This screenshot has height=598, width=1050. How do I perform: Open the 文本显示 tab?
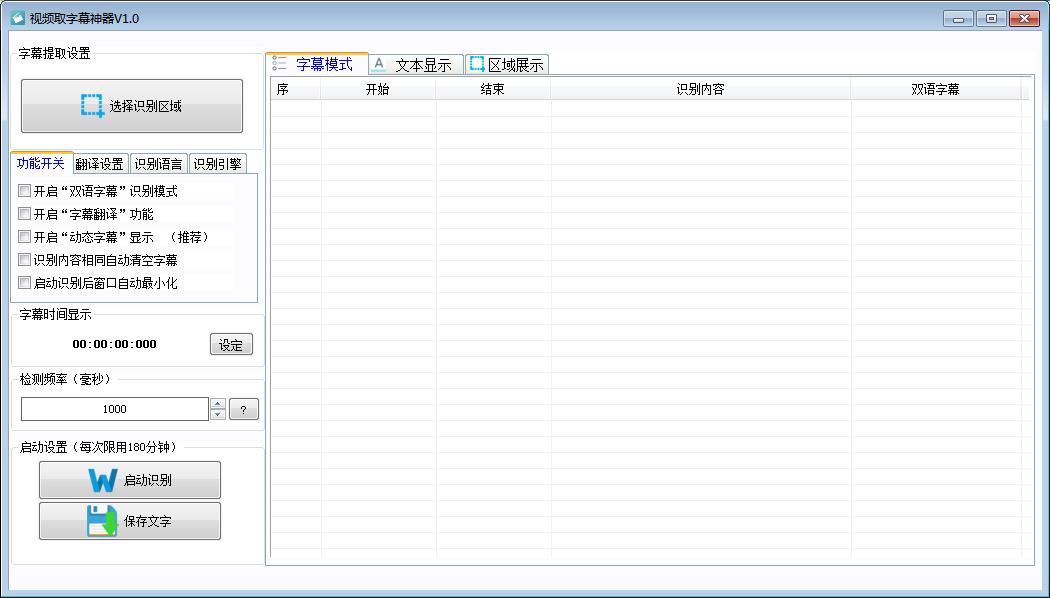point(416,65)
